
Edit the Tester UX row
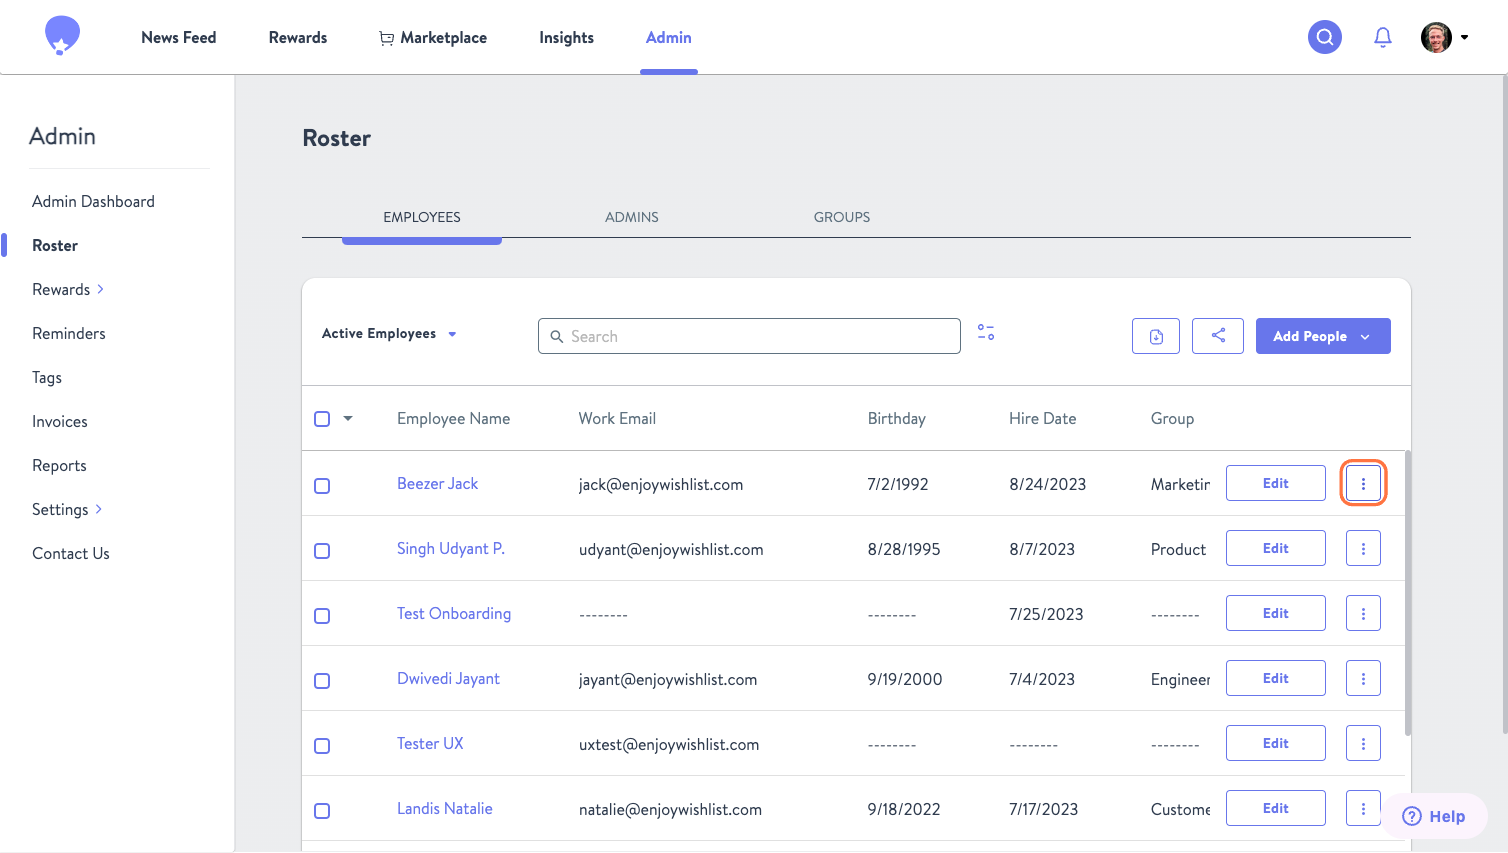[1276, 743]
